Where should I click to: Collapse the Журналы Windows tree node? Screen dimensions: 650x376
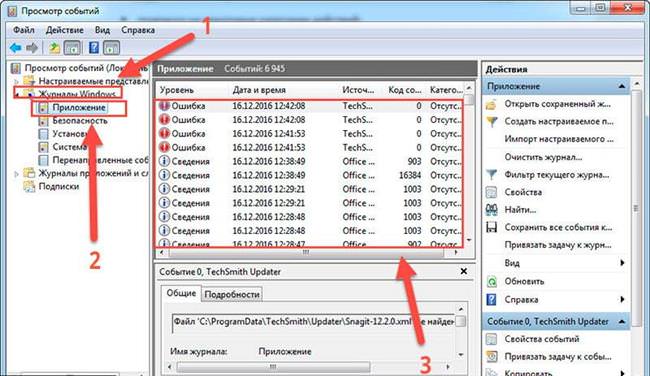tap(17, 95)
